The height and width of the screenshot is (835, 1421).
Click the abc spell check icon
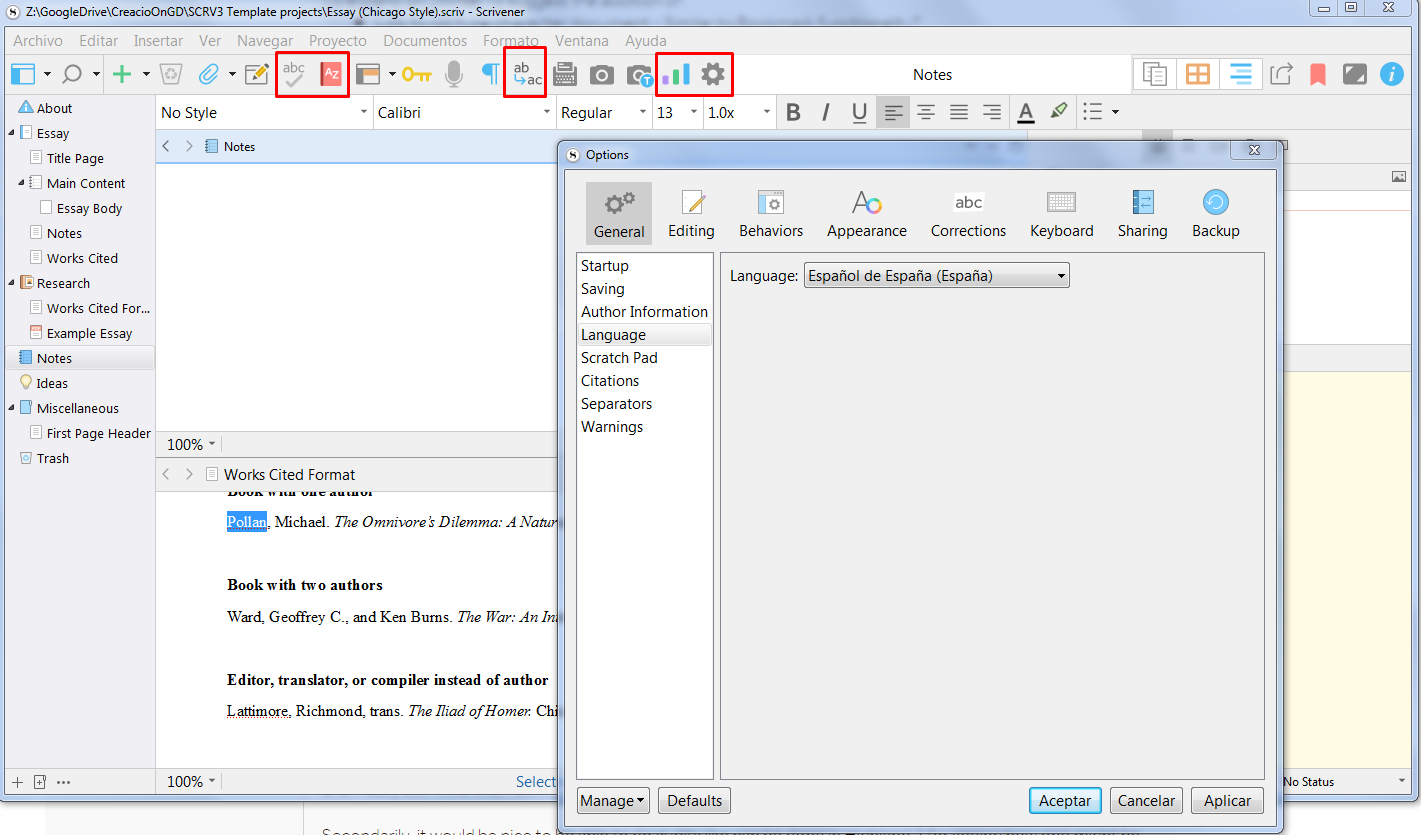click(294, 74)
